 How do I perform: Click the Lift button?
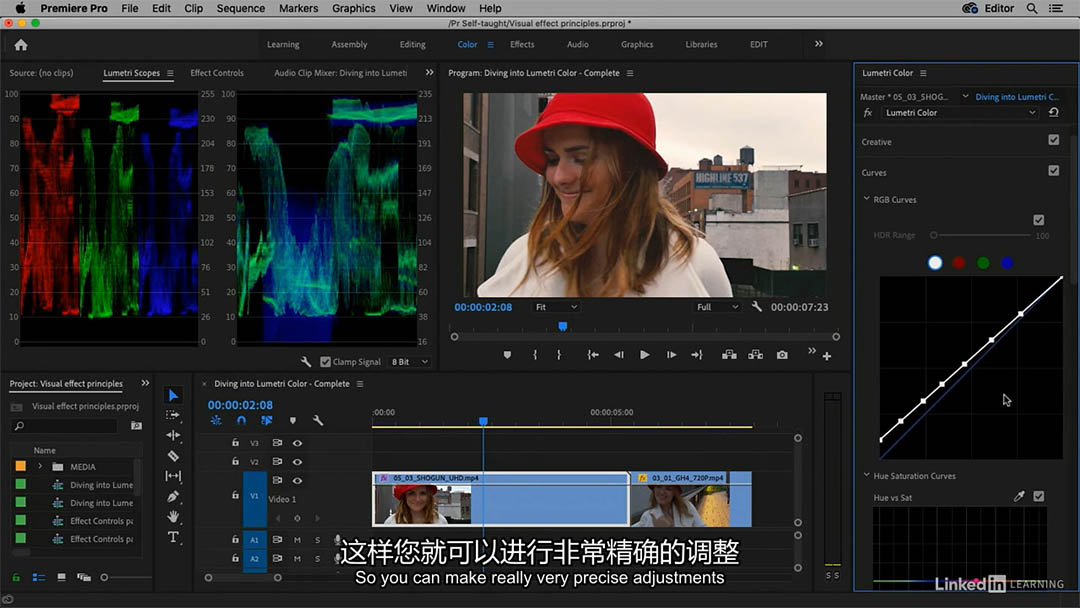(x=729, y=355)
